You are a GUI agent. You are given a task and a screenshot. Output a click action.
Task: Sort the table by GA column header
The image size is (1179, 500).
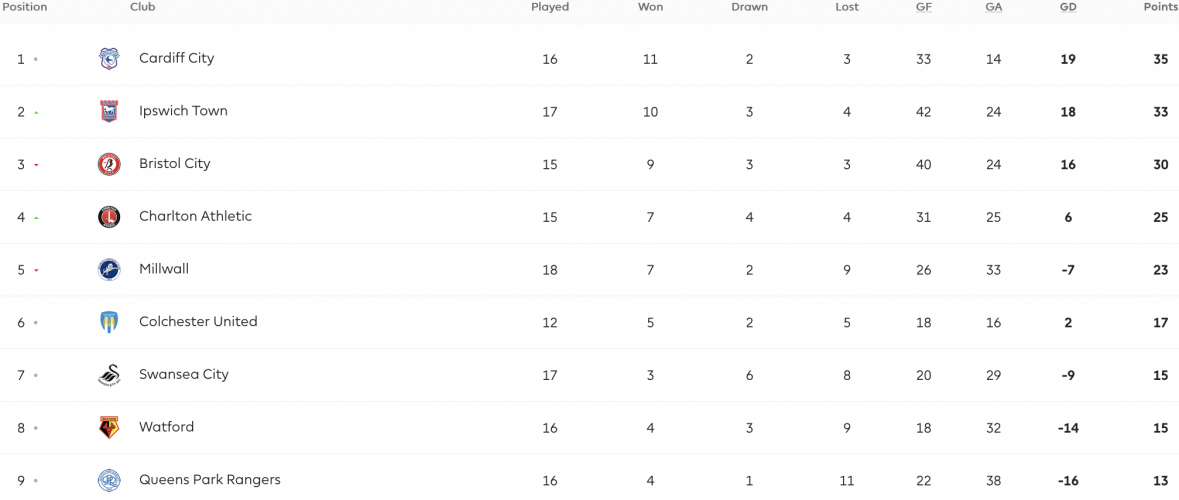993,7
